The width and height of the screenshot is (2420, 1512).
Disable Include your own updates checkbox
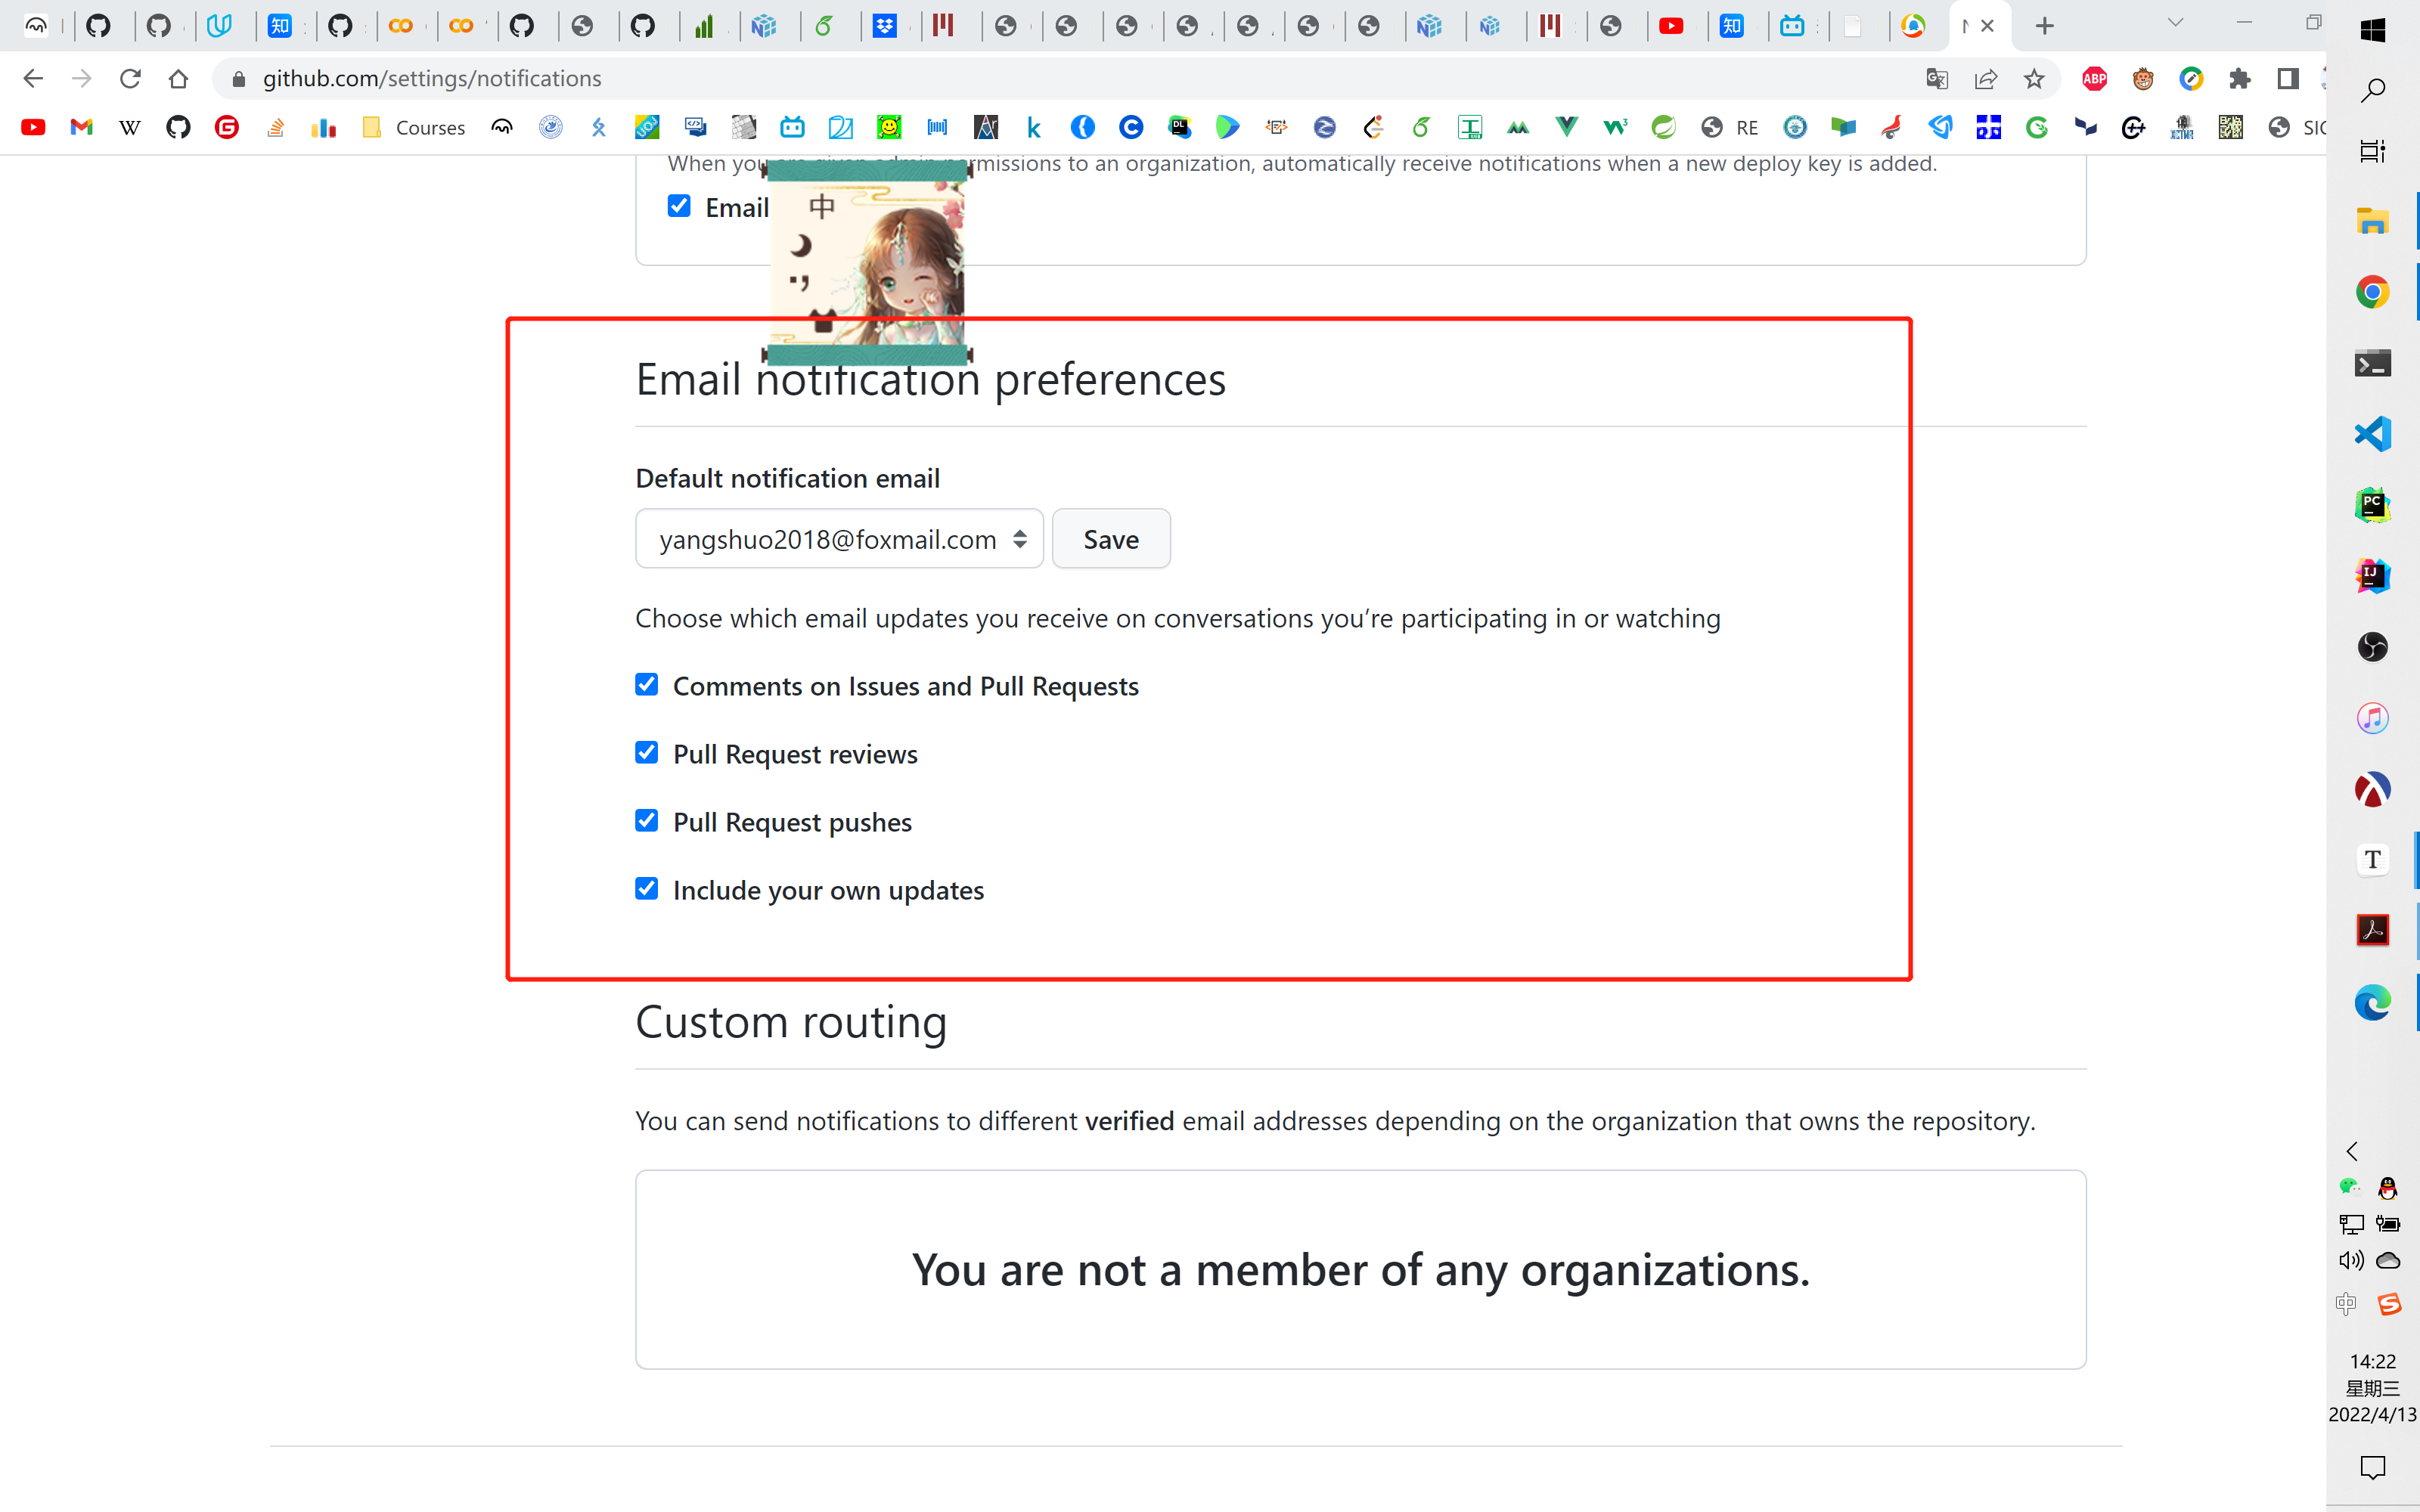tap(647, 888)
